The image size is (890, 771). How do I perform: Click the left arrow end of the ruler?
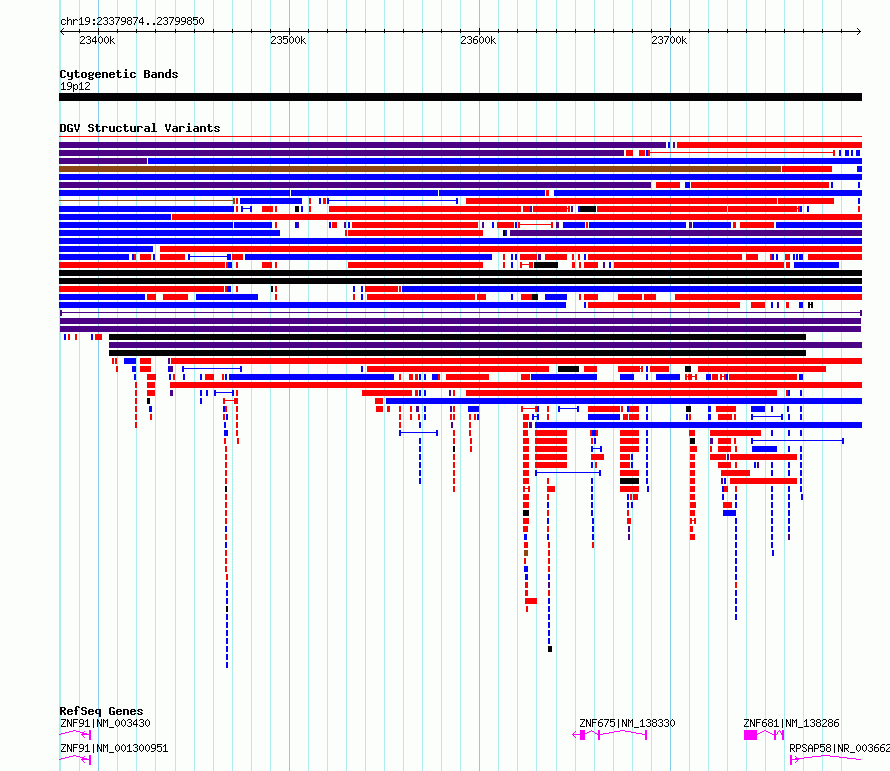[63, 31]
